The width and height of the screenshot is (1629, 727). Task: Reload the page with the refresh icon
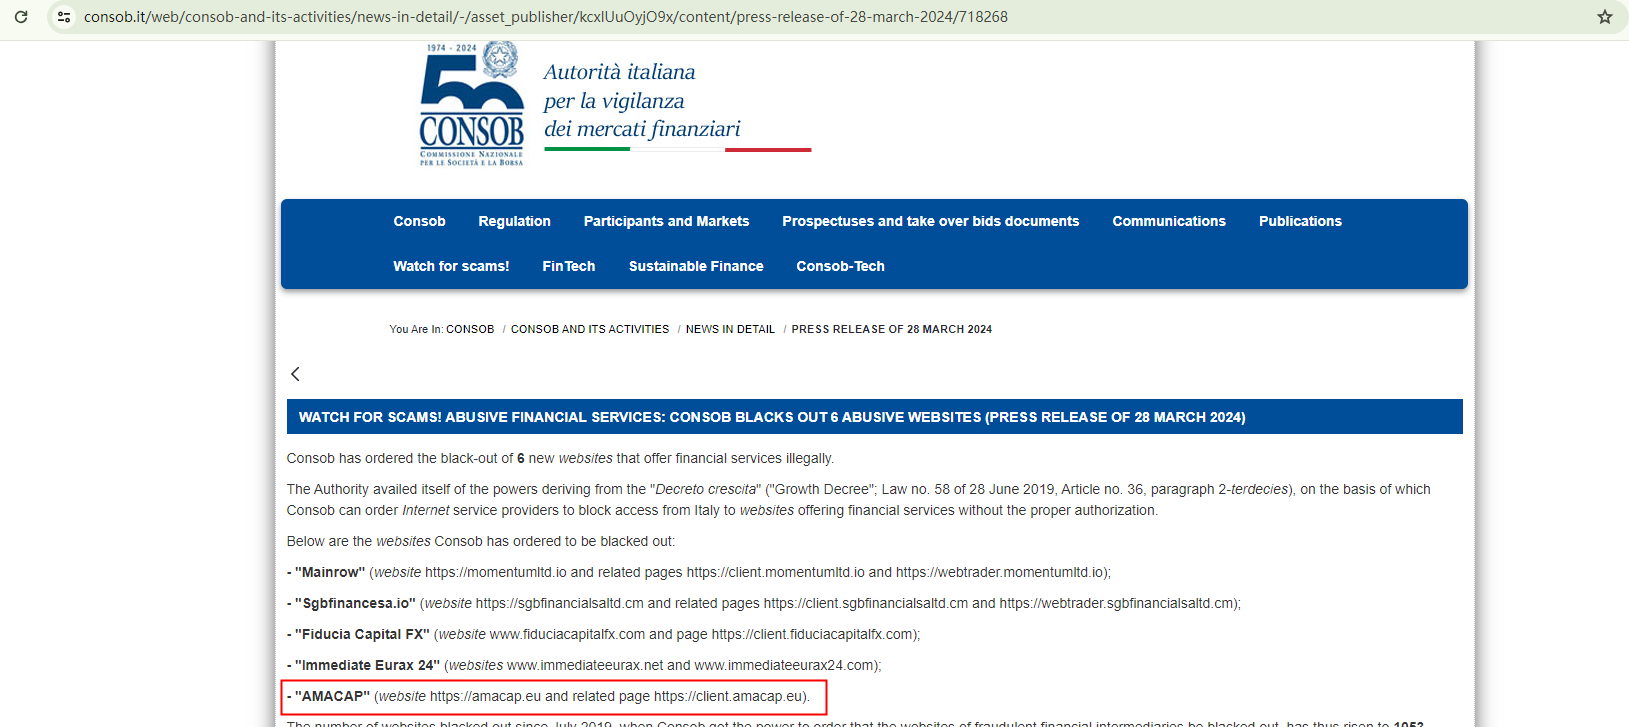[x=20, y=17]
